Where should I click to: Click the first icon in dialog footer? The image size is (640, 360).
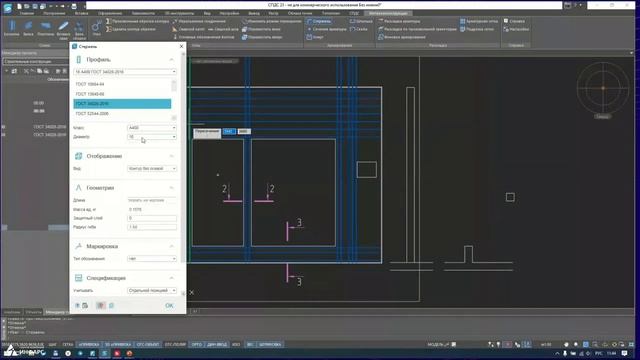[x=77, y=305]
